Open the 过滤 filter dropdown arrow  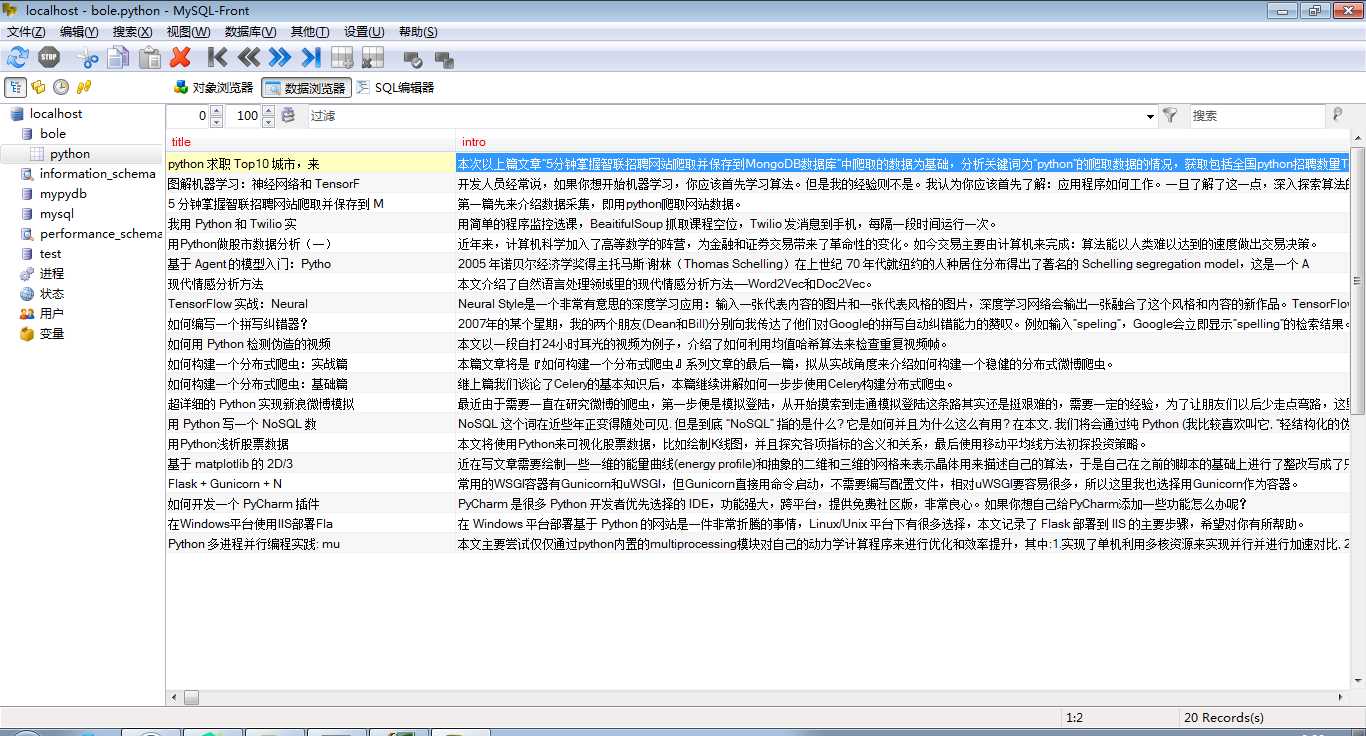(x=1149, y=117)
